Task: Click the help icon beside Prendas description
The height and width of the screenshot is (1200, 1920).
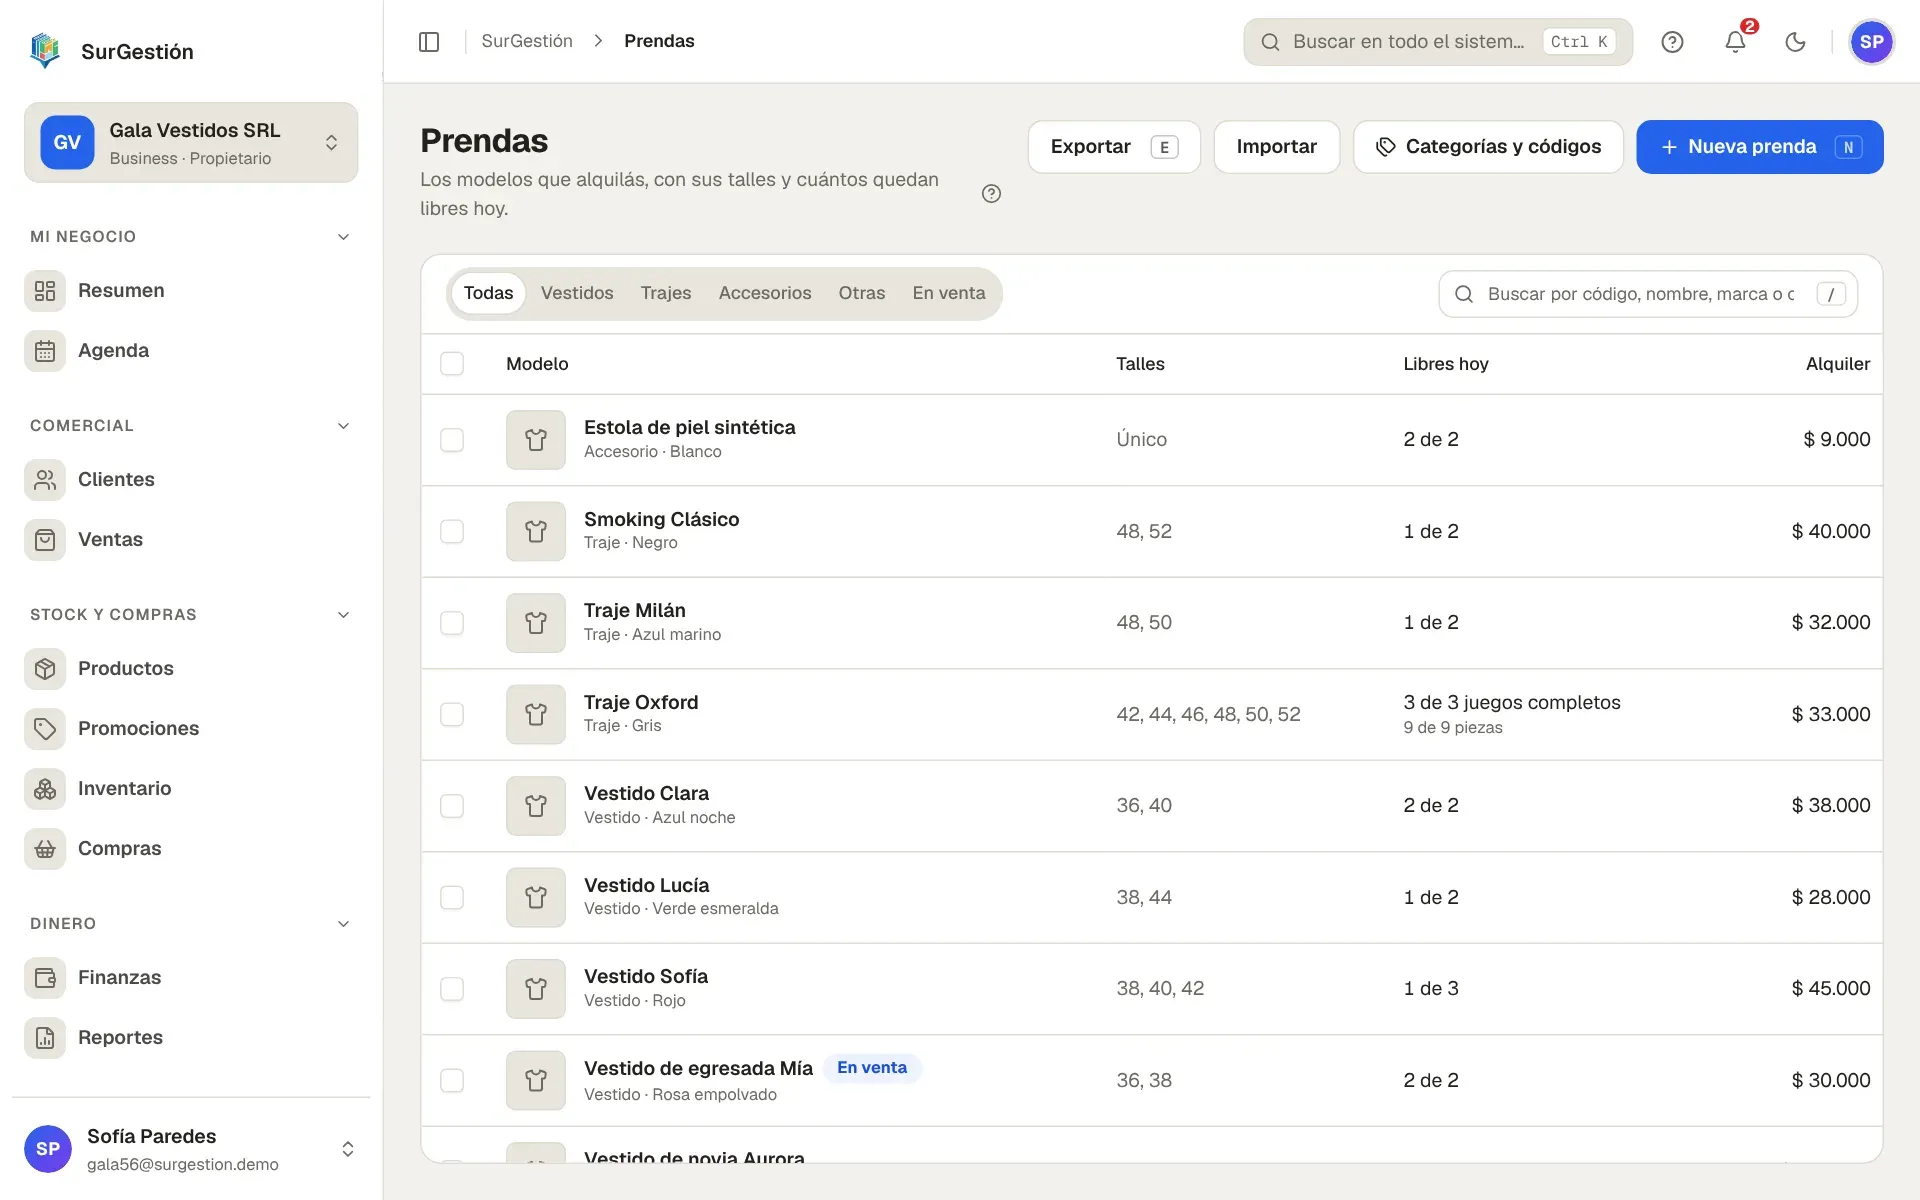Action: pos(991,194)
